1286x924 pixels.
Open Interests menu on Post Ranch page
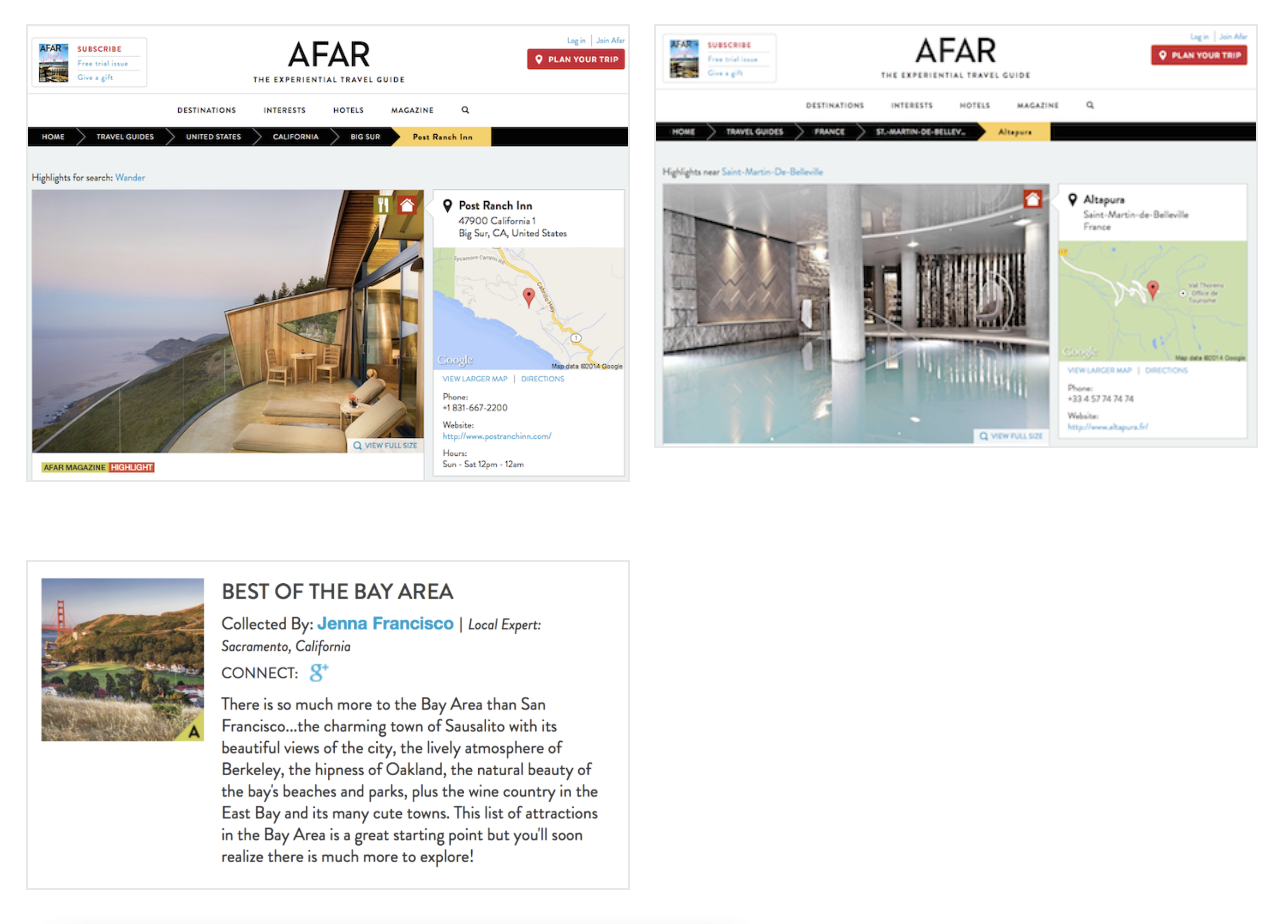tap(285, 110)
